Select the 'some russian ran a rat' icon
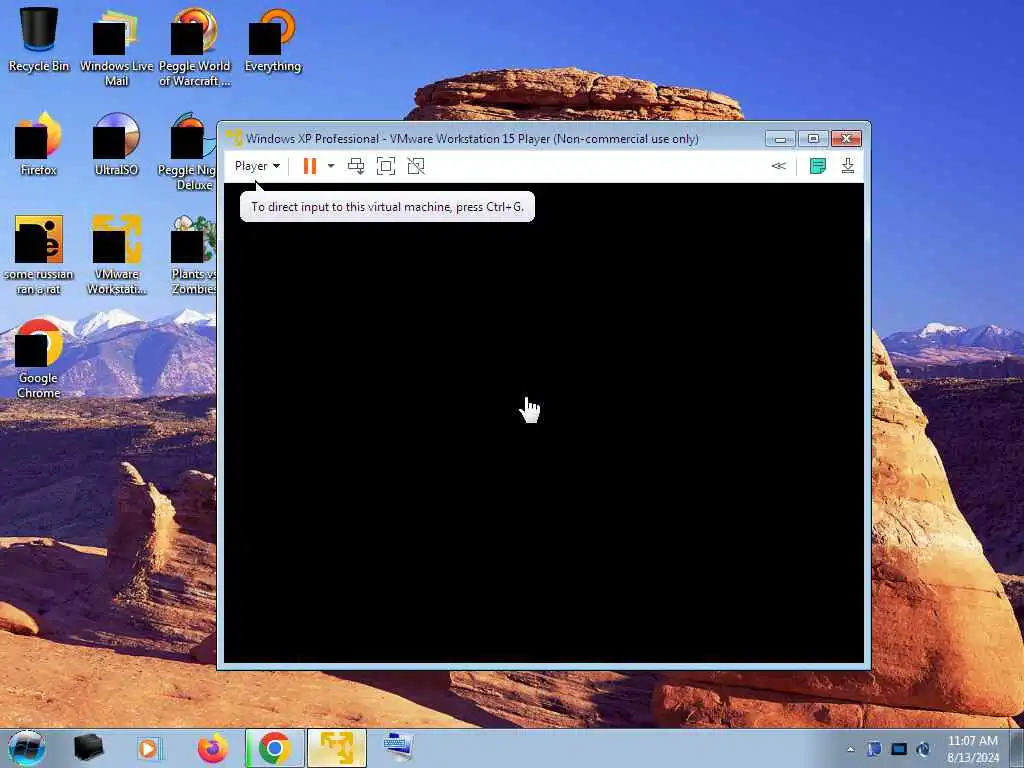The height and width of the screenshot is (768, 1024). pyautogui.click(x=39, y=255)
